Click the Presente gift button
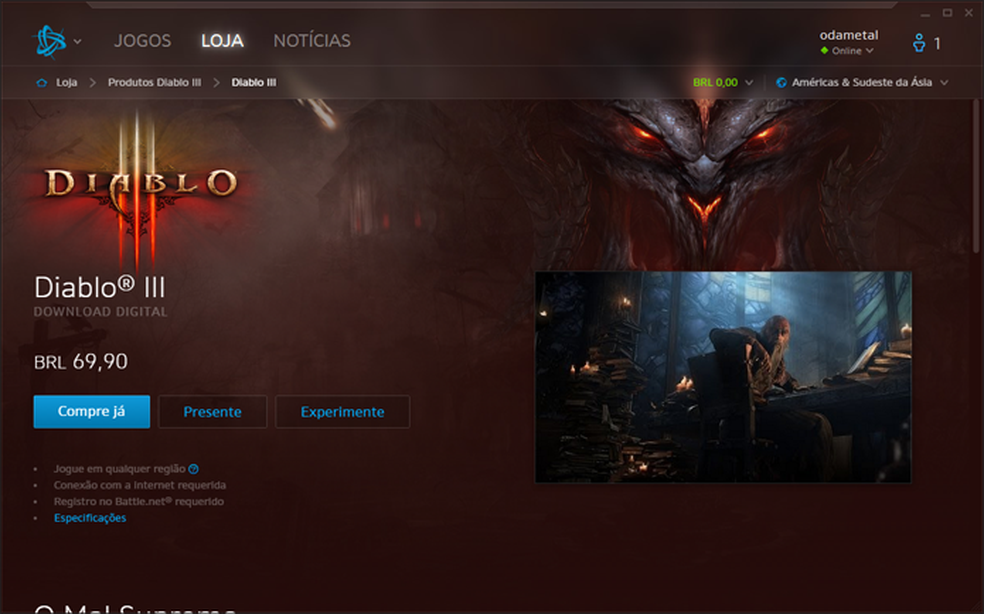Screen dimensions: 984x614 pos(212,412)
